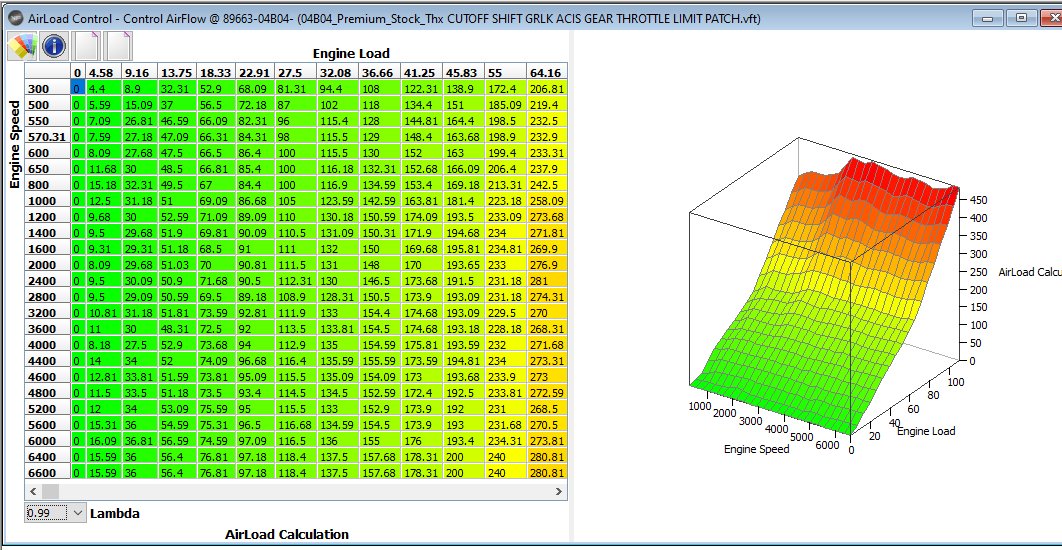
Task: Select cell 7.09 in the 550 row
Action: [104, 120]
